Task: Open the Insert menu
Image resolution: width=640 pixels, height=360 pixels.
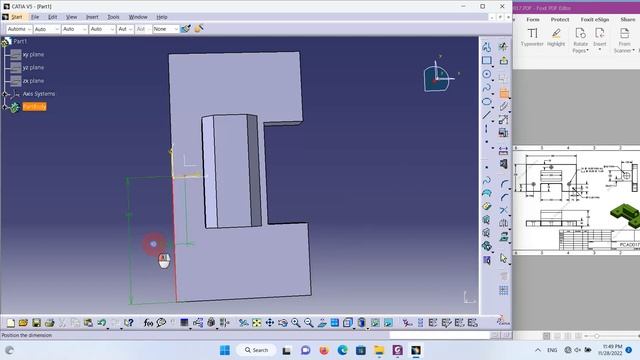Action: [x=92, y=17]
